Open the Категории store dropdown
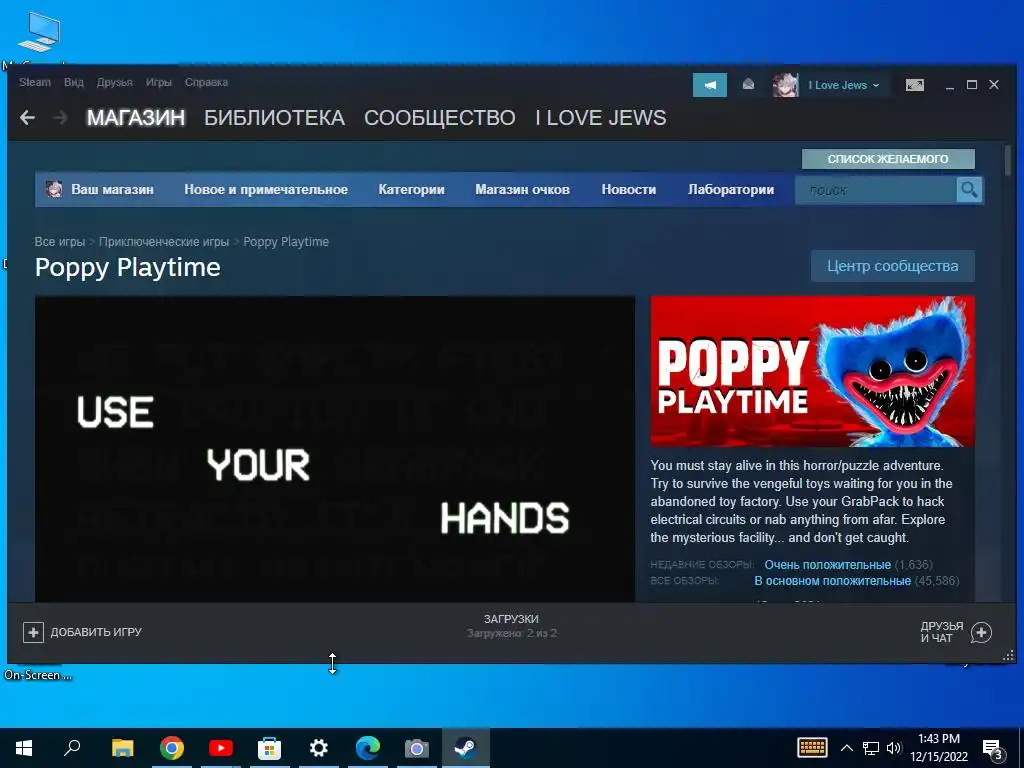1024x768 pixels. point(411,189)
